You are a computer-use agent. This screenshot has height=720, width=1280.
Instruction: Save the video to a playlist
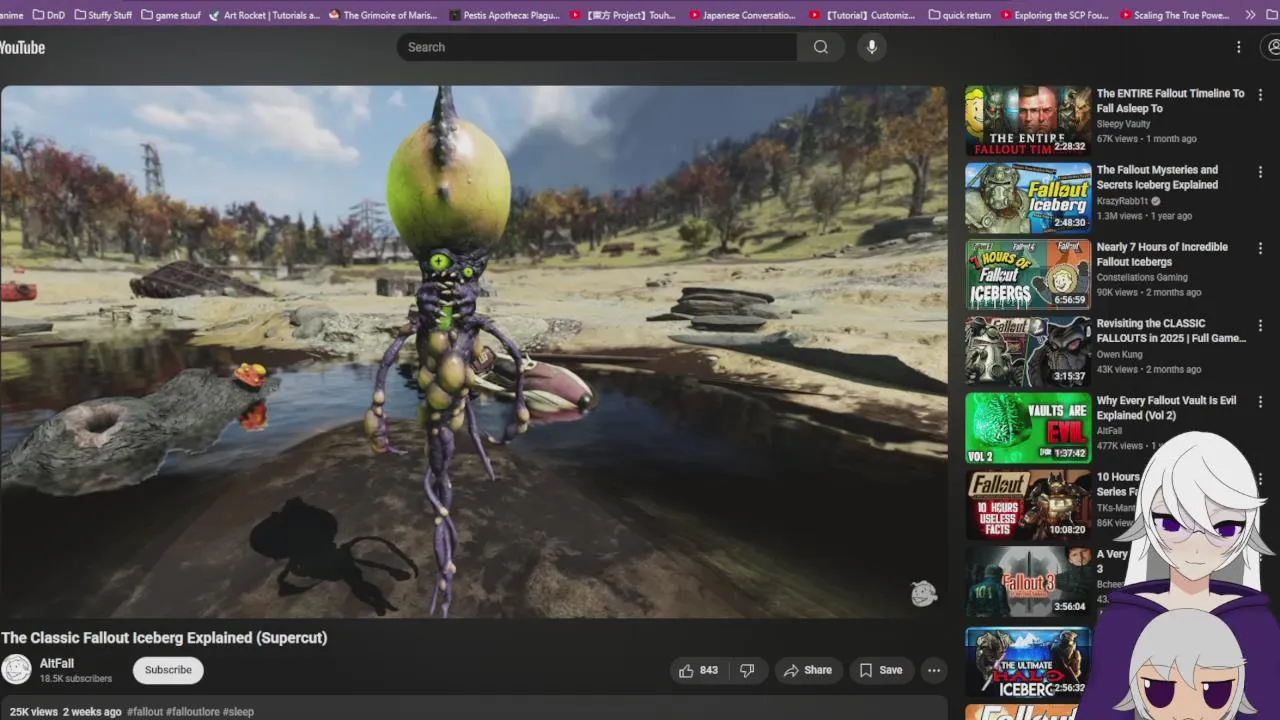point(880,670)
